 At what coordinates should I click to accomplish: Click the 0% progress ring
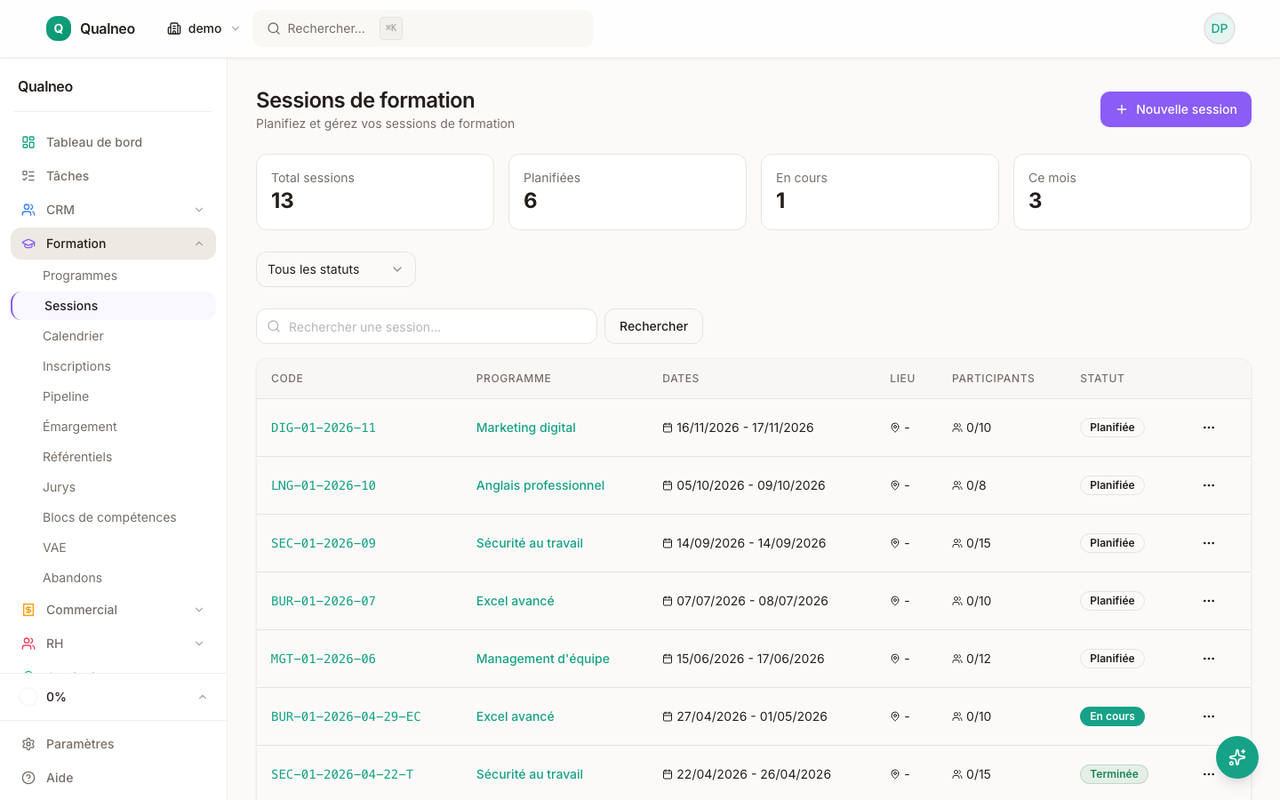pyautogui.click(x=28, y=697)
